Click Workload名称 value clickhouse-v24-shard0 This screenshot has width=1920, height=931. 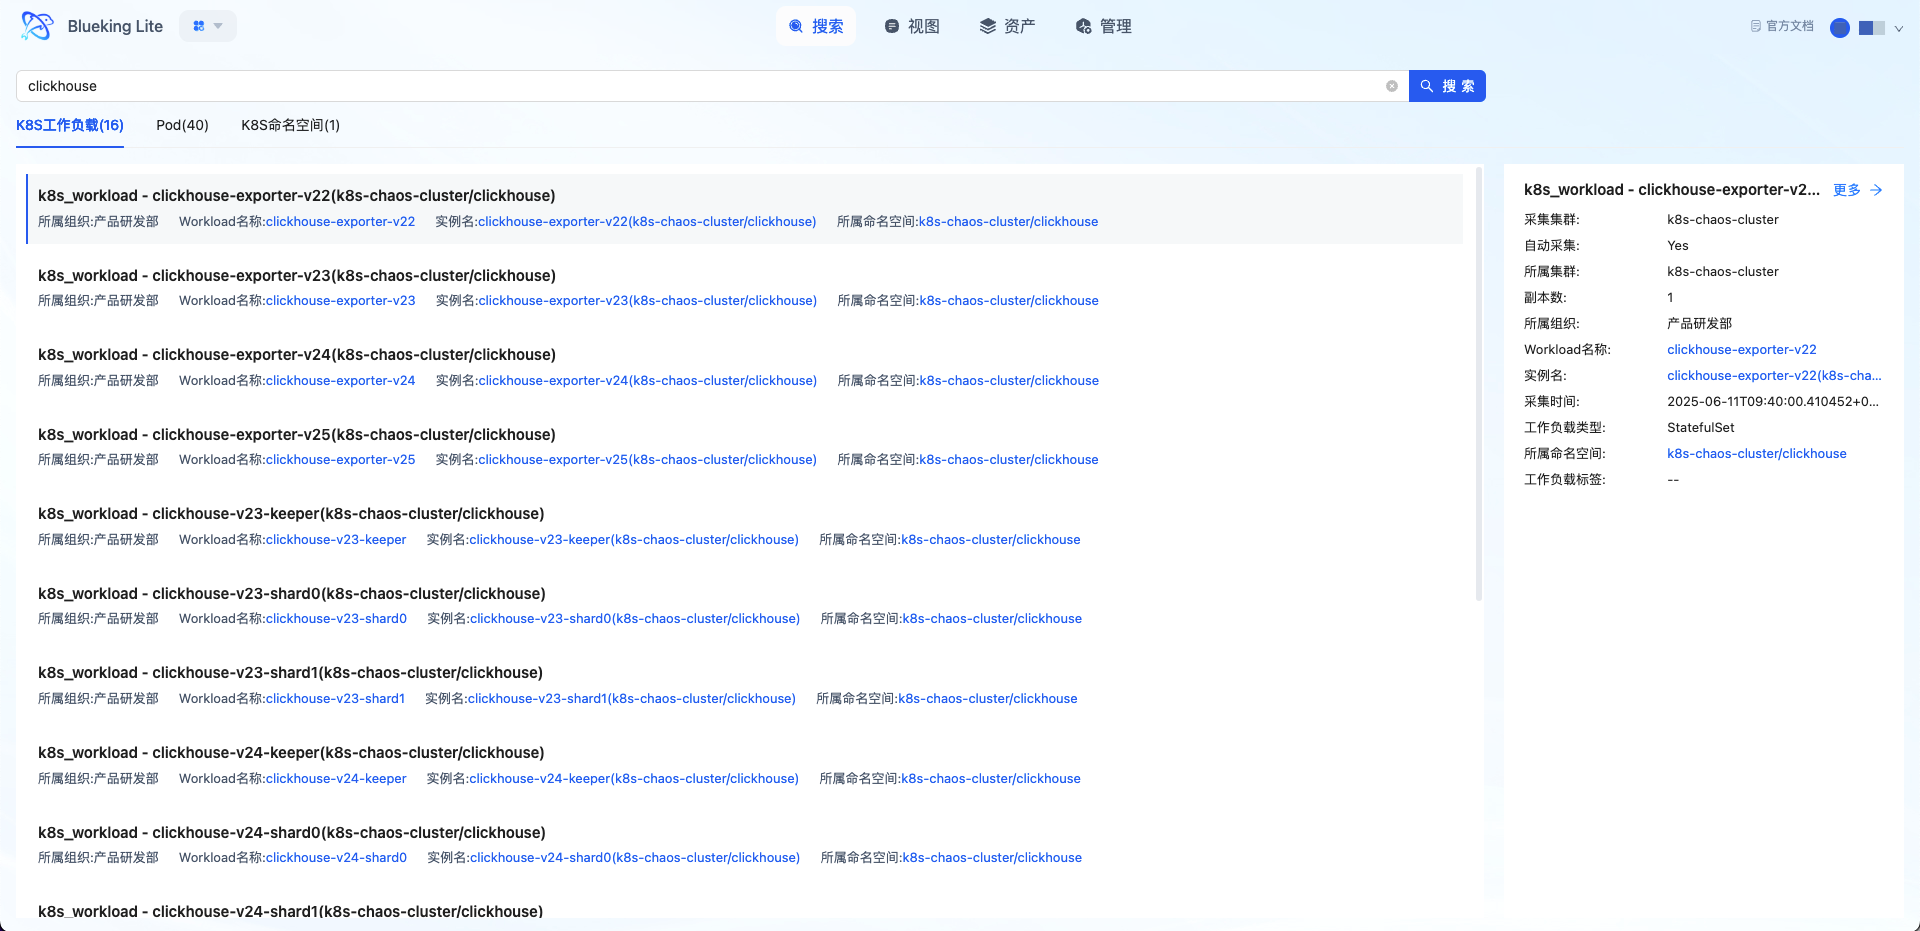pos(336,858)
